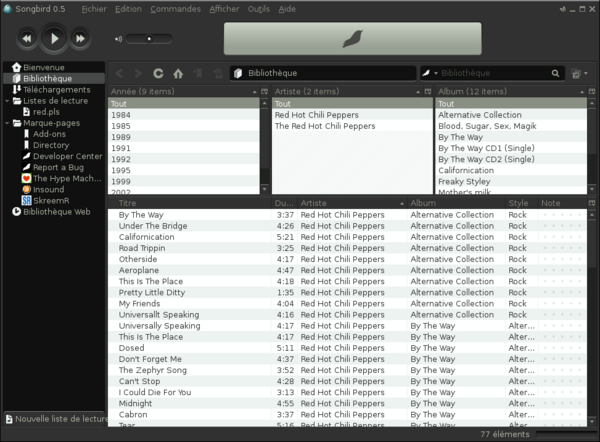
Task: Filter by year 1991
Action: 184,148
